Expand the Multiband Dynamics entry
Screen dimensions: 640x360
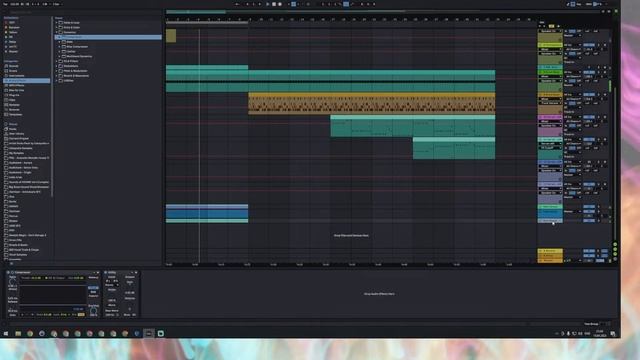[60, 56]
